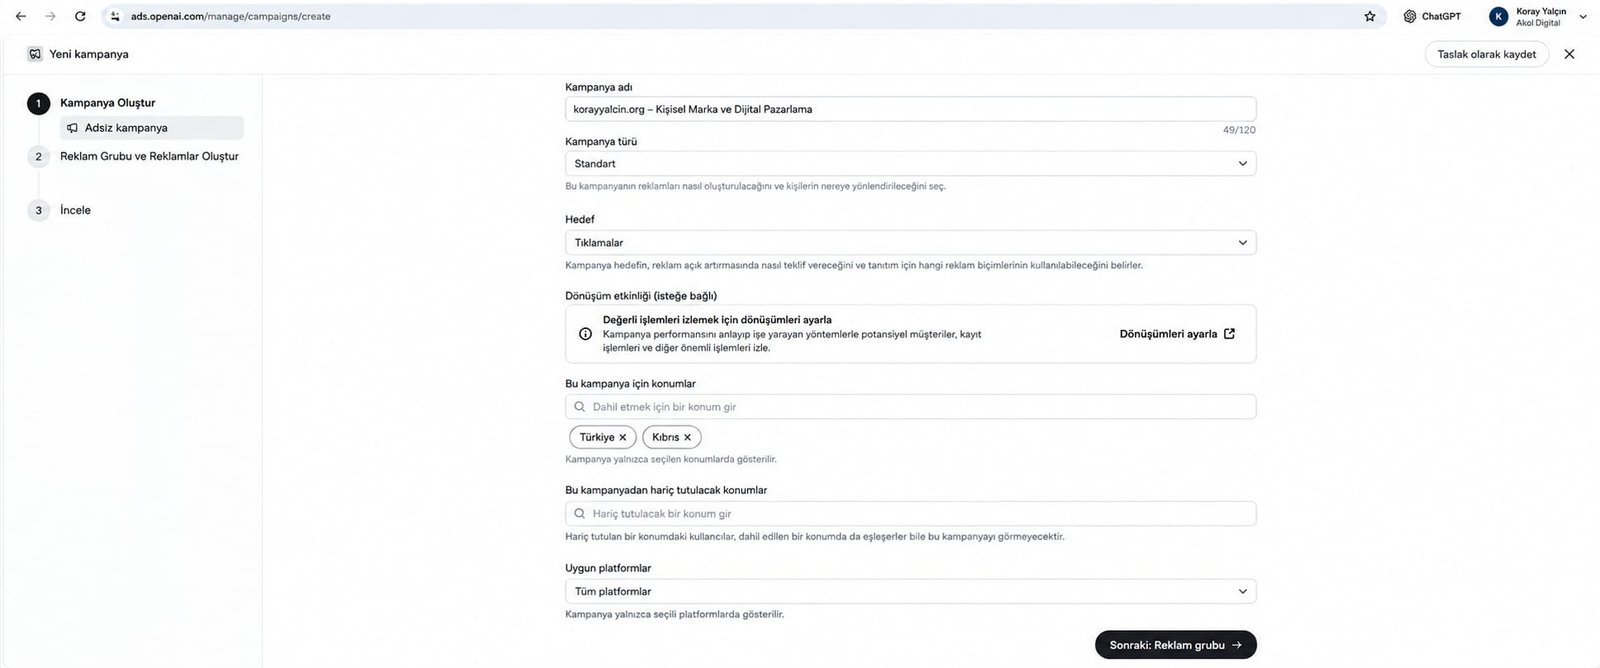Expand the Tüm platformlar dropdown
The image size is (1600, 668).
[x=910, y=591]
